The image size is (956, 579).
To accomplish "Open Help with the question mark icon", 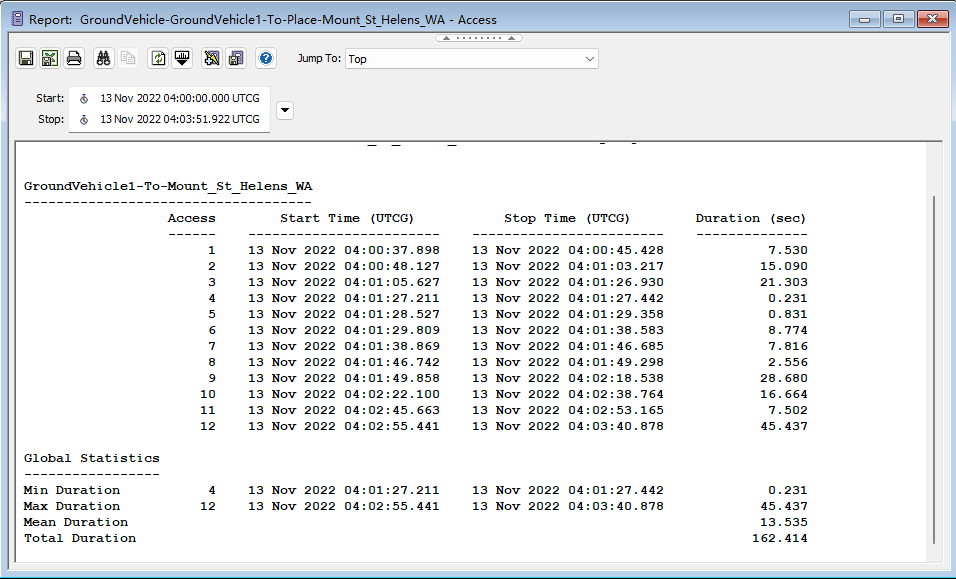I will pos(266,59).
